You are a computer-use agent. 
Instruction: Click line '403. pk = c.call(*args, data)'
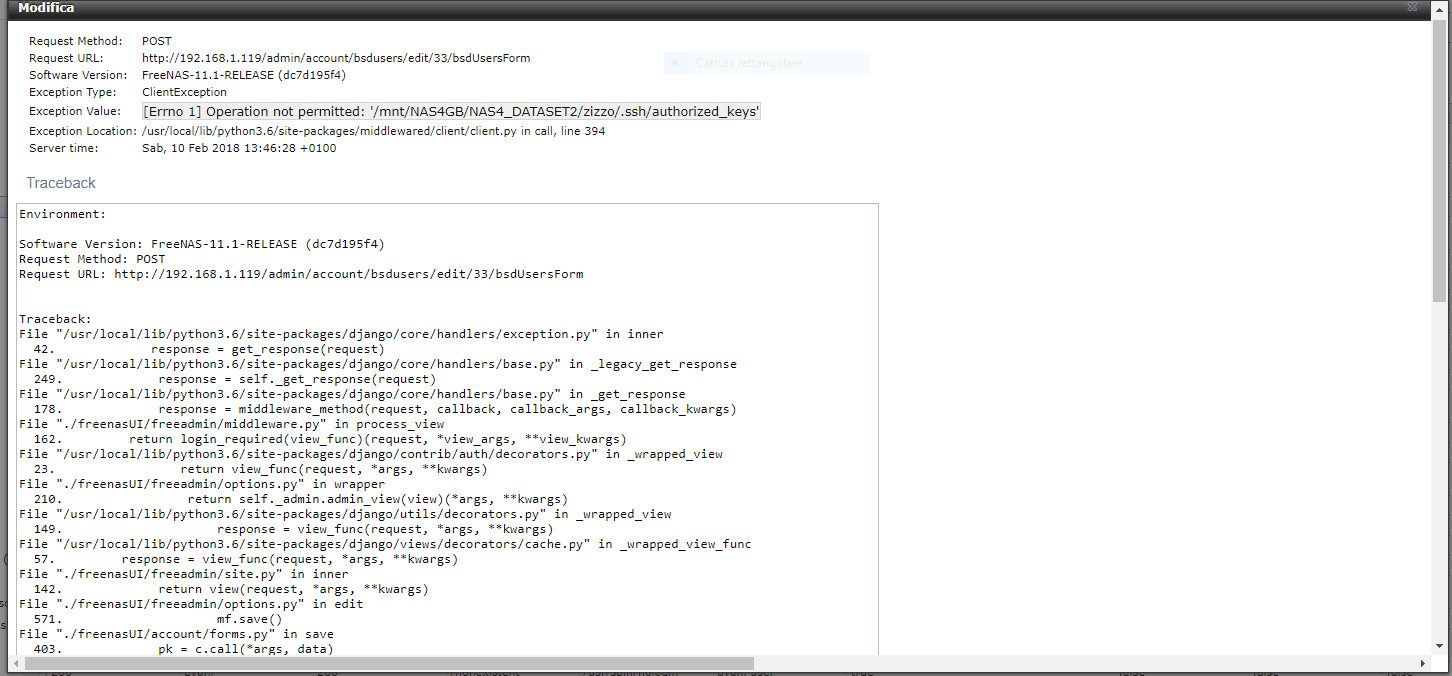click(183, 649)
